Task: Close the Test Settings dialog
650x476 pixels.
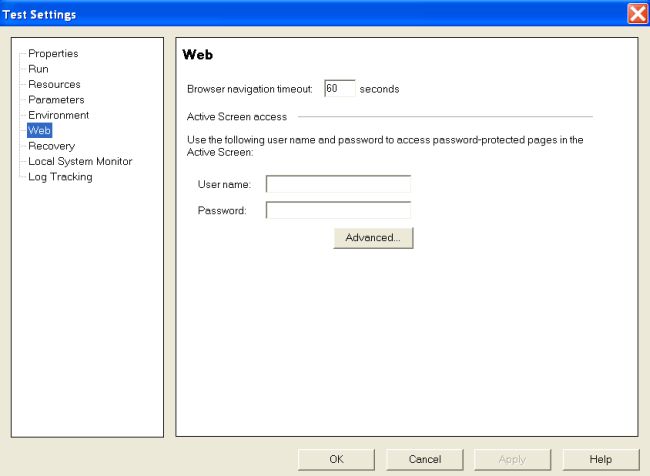Action: [637, 14]
